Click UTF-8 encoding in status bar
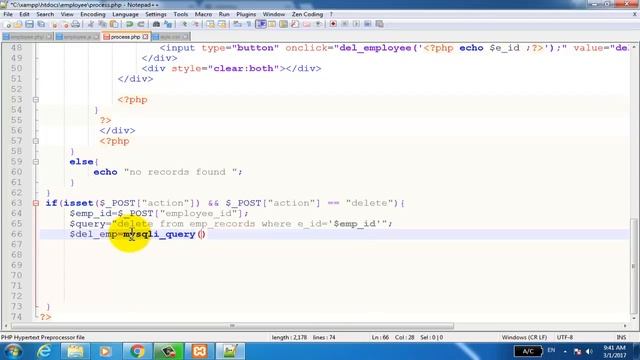This screenshot has width=640, height=360. pos(565,337)
